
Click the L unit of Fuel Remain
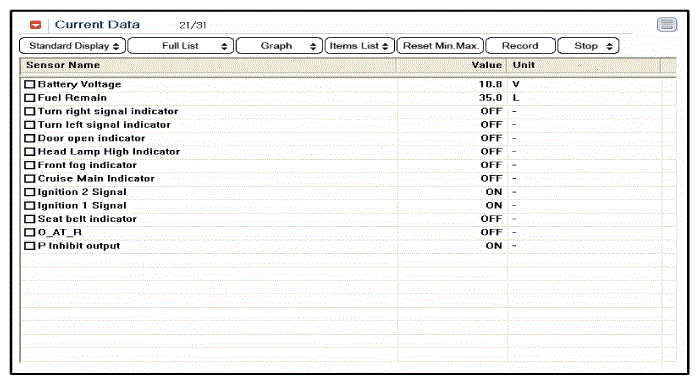coord(516,98)
